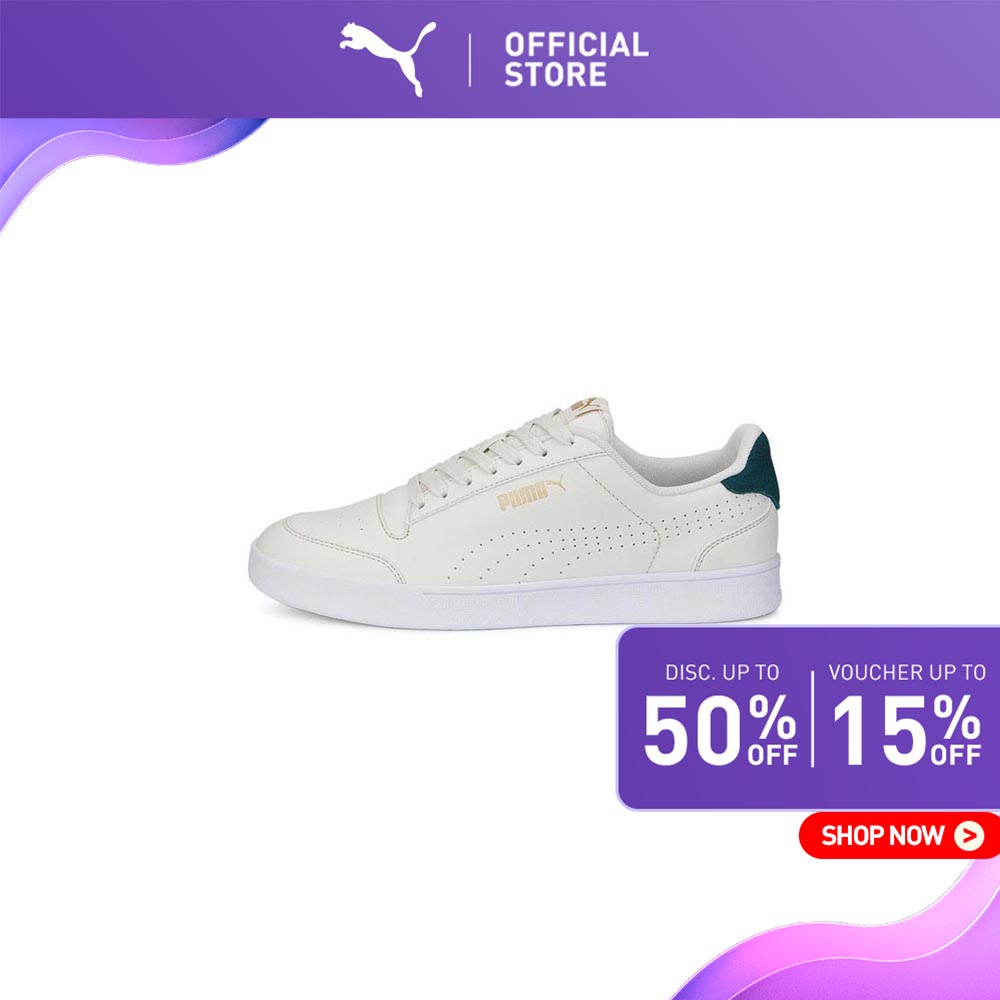Image resolution: width=1000 pixels, height=1000 pixels.
Task: Click the gold PUMA logo on shoe
Action: (x=531, y=494)
